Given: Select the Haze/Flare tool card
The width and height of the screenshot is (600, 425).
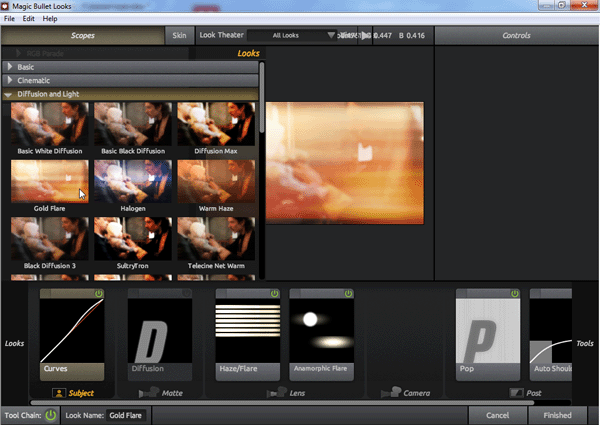Looking at the screenshot, I should pos(248,335).
